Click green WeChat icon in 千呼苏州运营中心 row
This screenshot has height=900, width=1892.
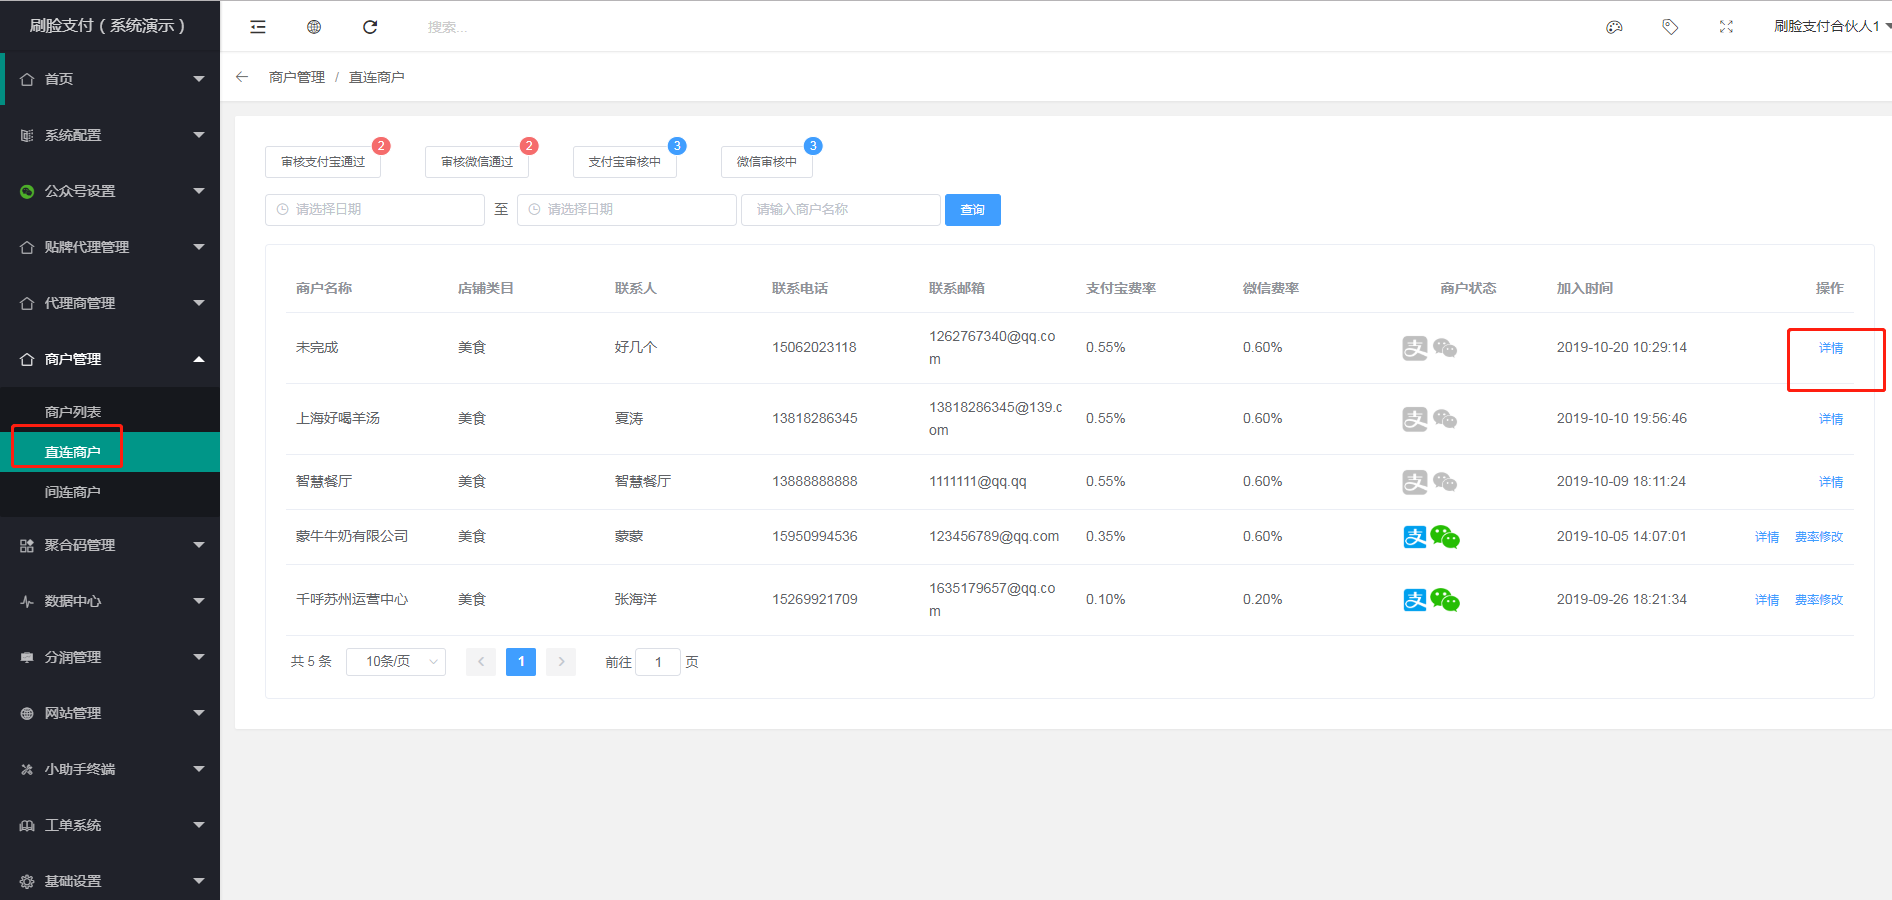point(1445,600)
